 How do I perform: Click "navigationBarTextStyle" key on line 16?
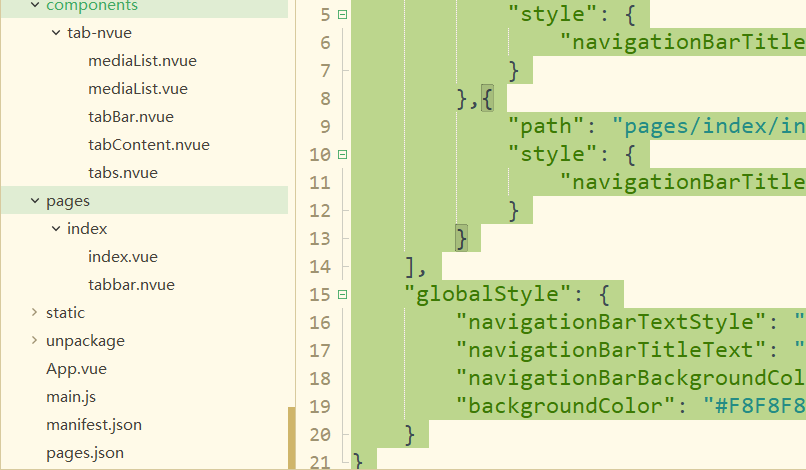point(611,322)
